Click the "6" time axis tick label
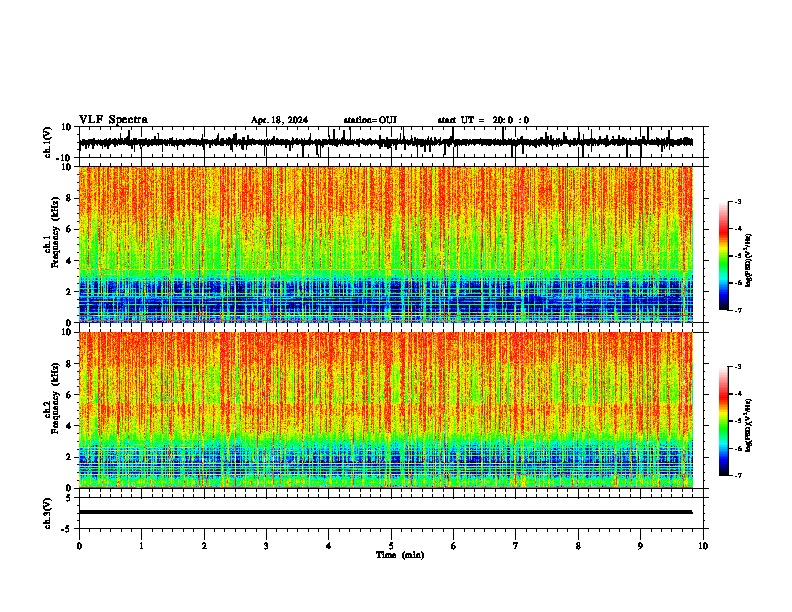Viewport: 792px width, 612px height. click(x=454, y=546)
